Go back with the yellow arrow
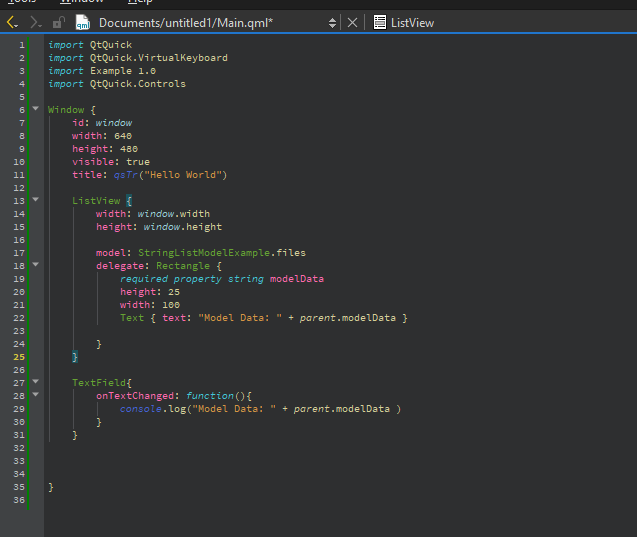Viewport: 637px width, 537px height. (13, 23)
